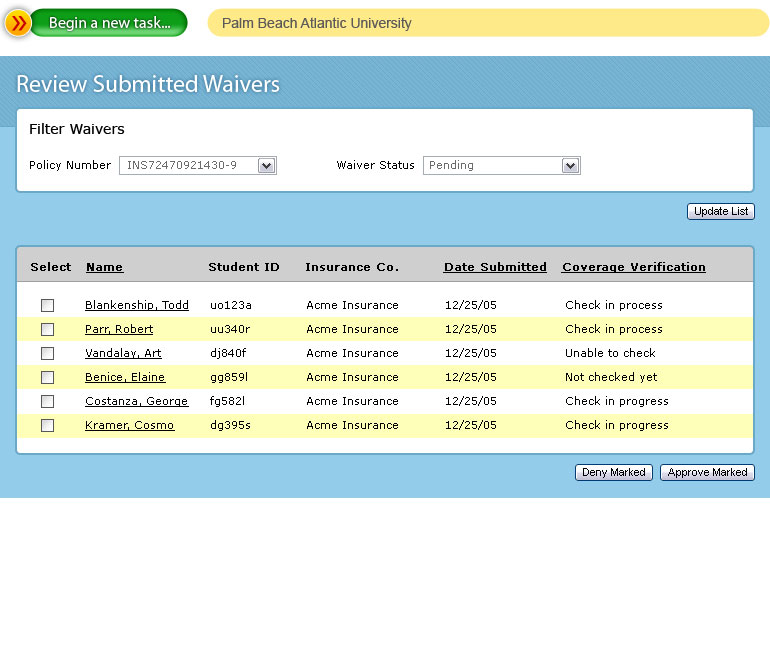The image size is (770, 651).
Task: Click the Filter Waivers heading
Action: tap(77, 129)
